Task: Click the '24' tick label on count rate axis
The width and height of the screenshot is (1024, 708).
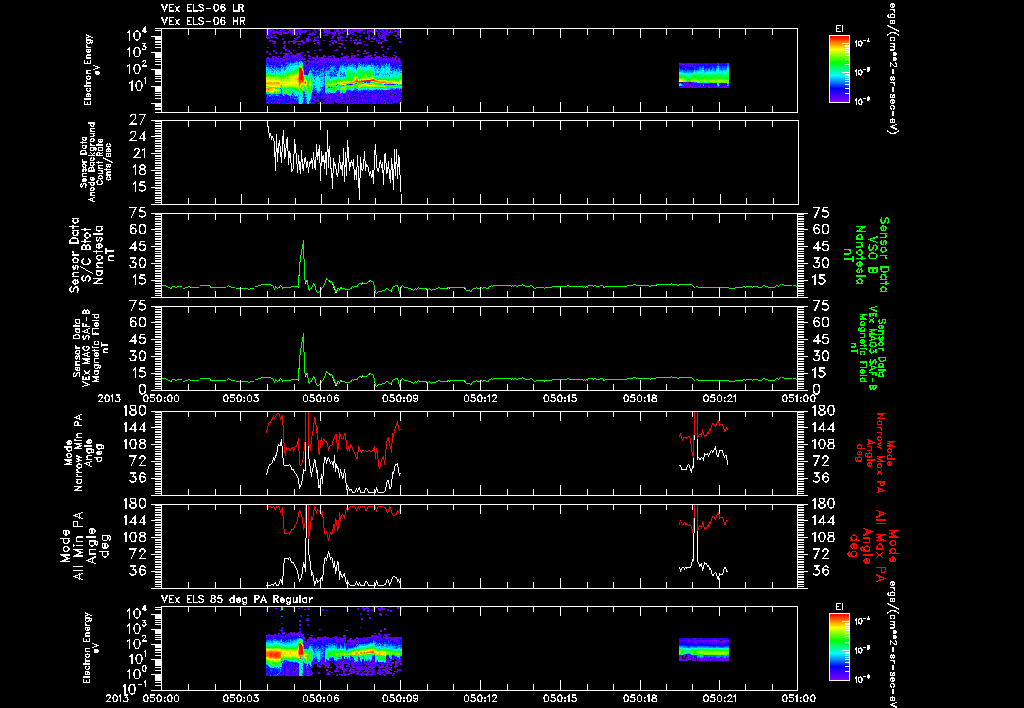Action: click(137, 137)
